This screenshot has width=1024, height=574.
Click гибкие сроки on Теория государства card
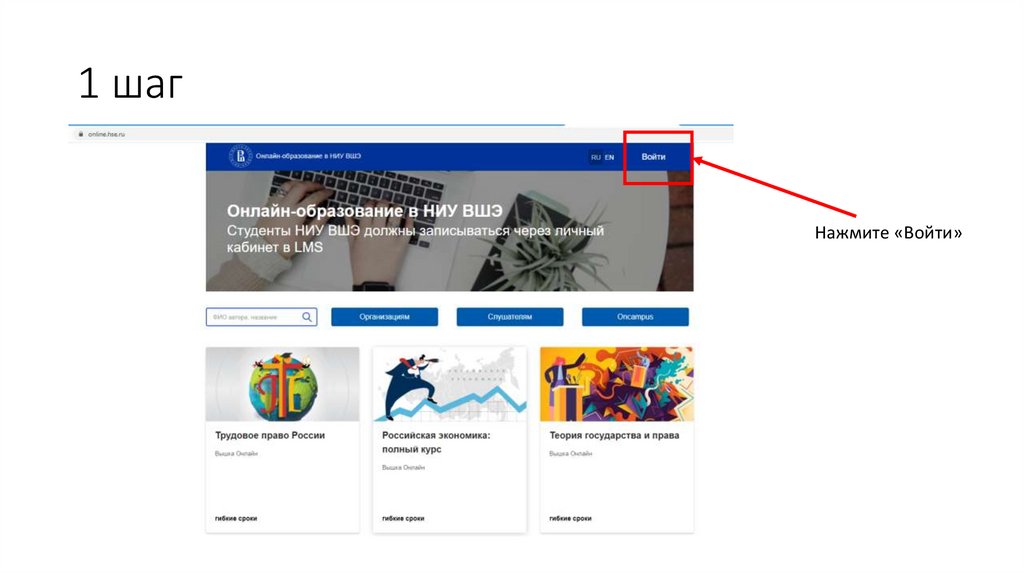pos(570,518)
